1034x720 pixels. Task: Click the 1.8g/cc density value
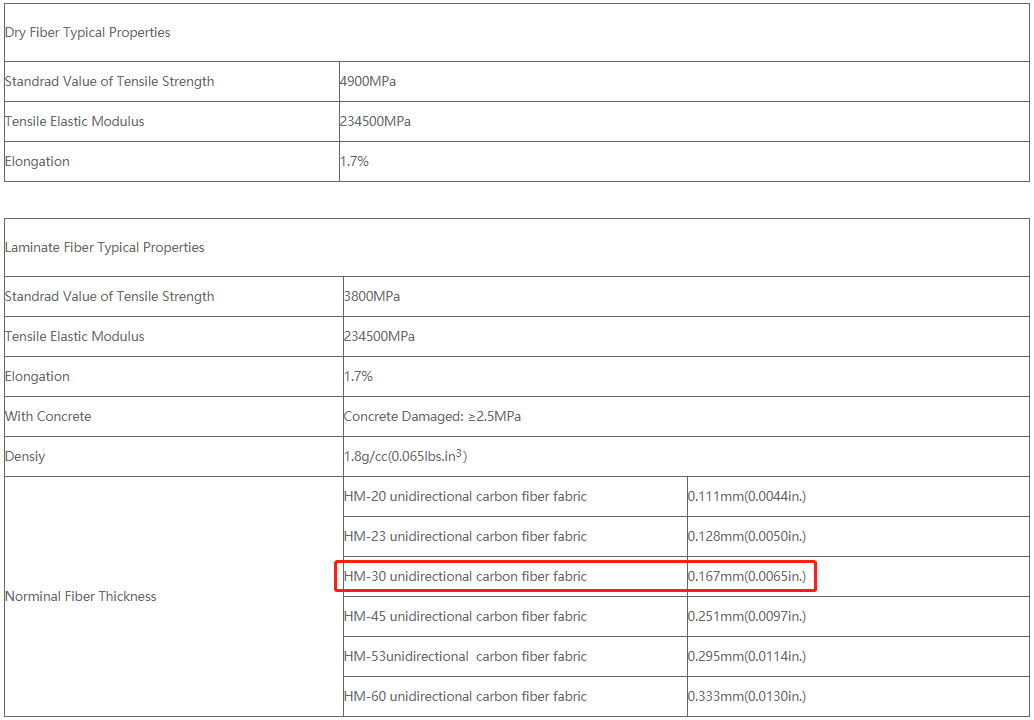pos(405,457)
